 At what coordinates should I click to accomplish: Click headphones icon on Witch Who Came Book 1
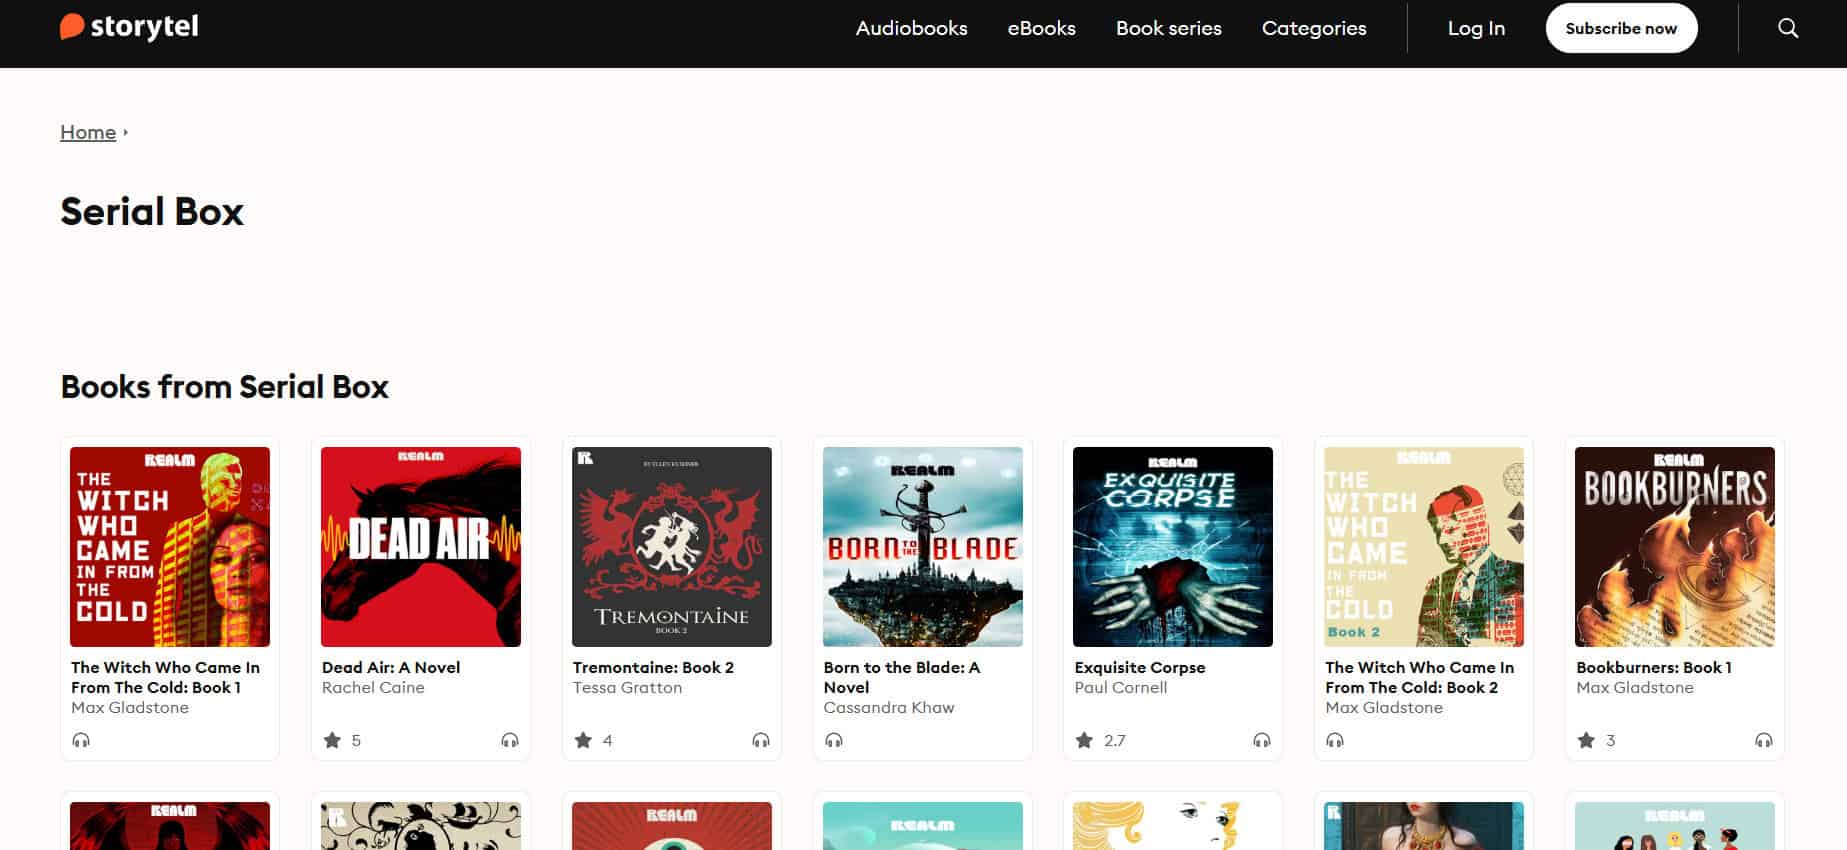click(81, 740)
